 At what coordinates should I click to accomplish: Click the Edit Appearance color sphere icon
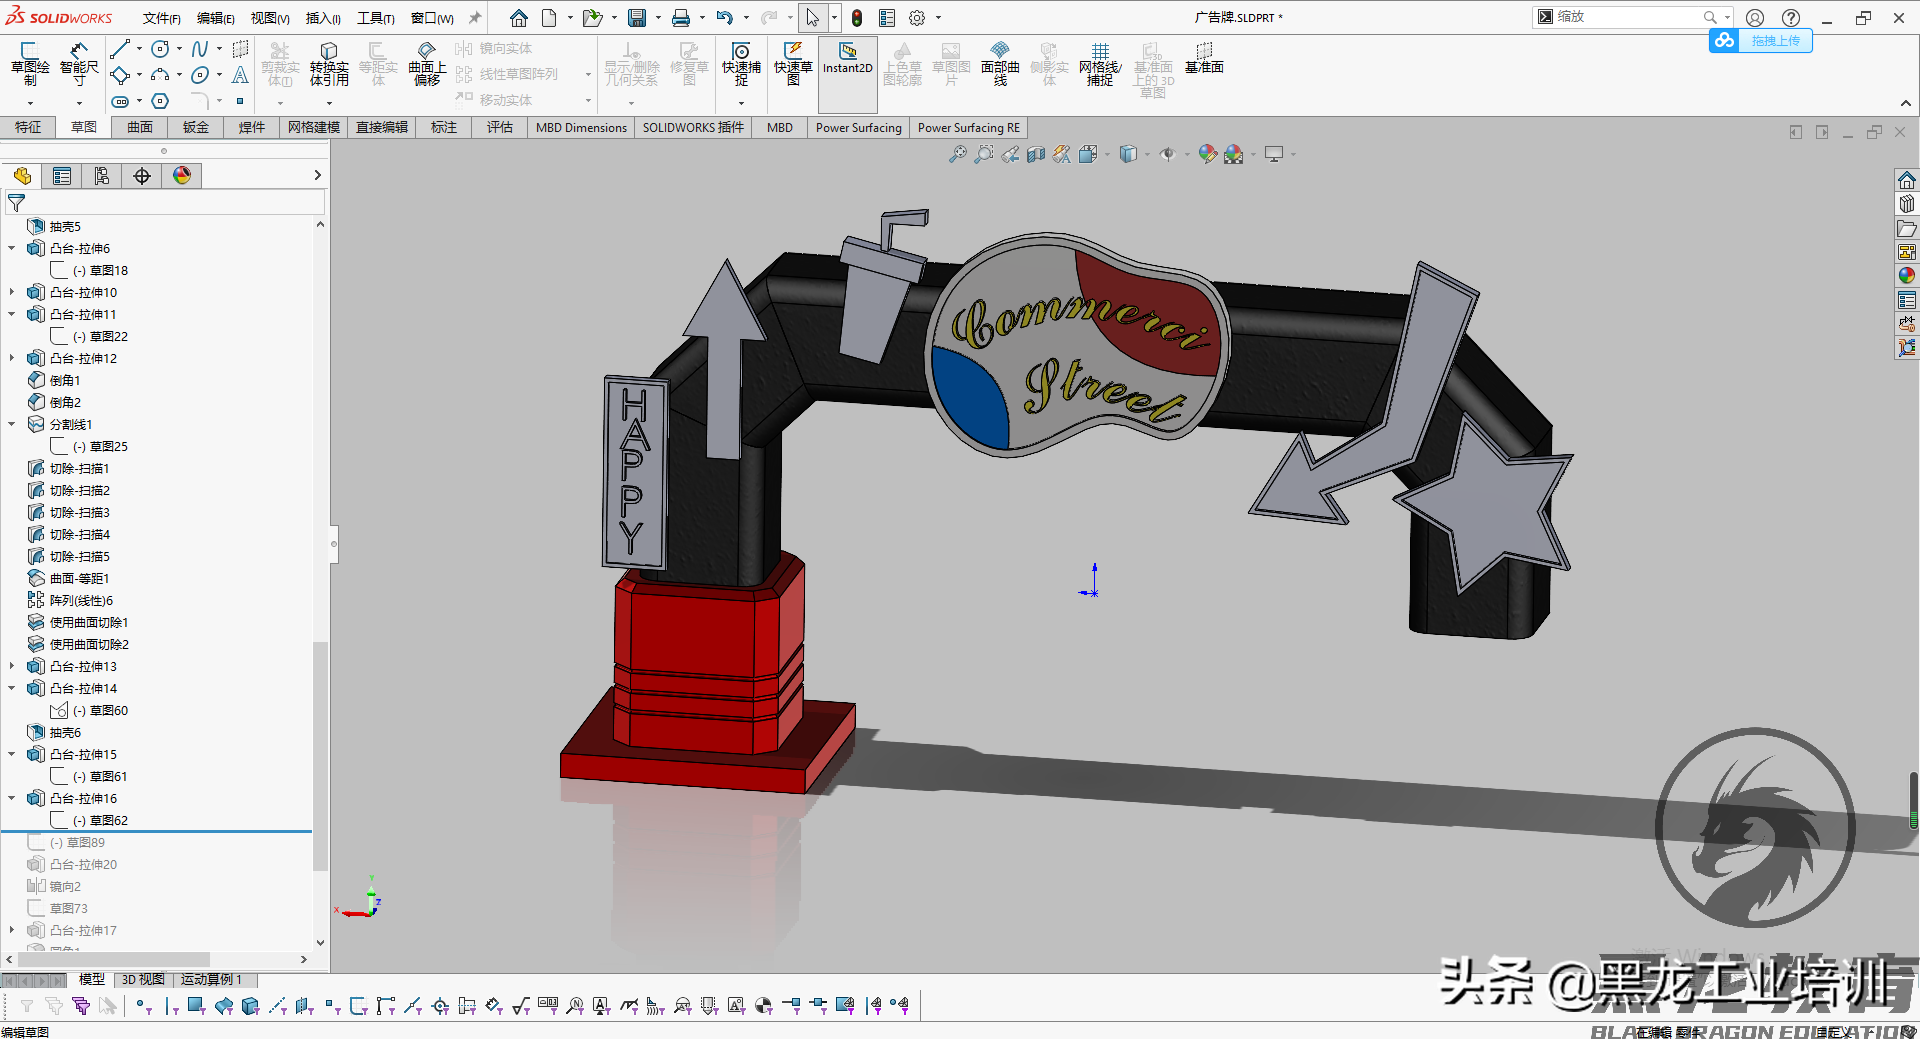1207,154
